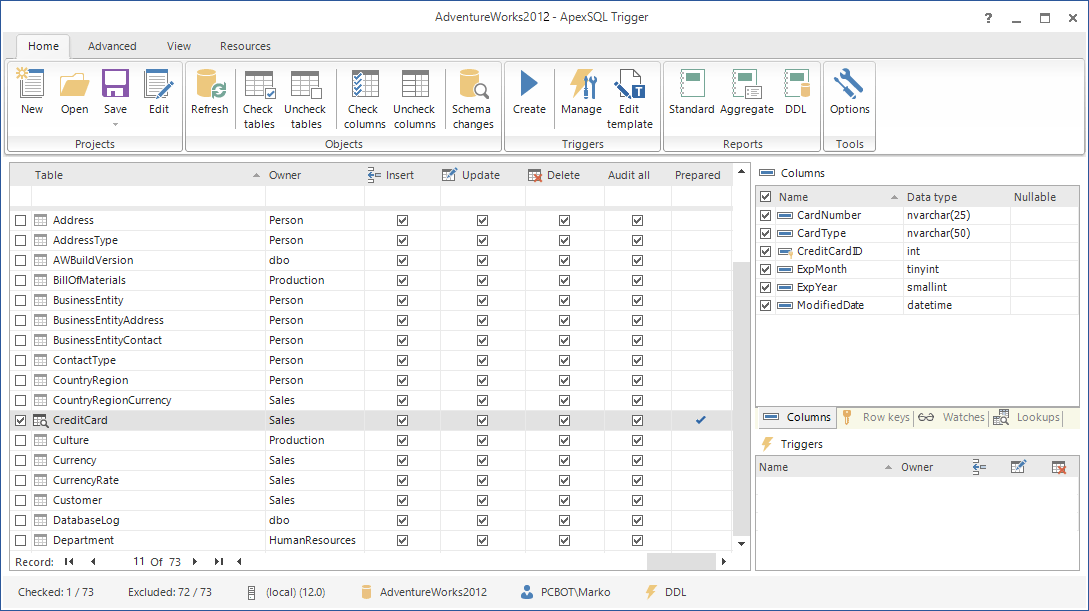The image size is (1089, 611).
Task: Click the Edit button in Projects group
Action: click(159, 95)
